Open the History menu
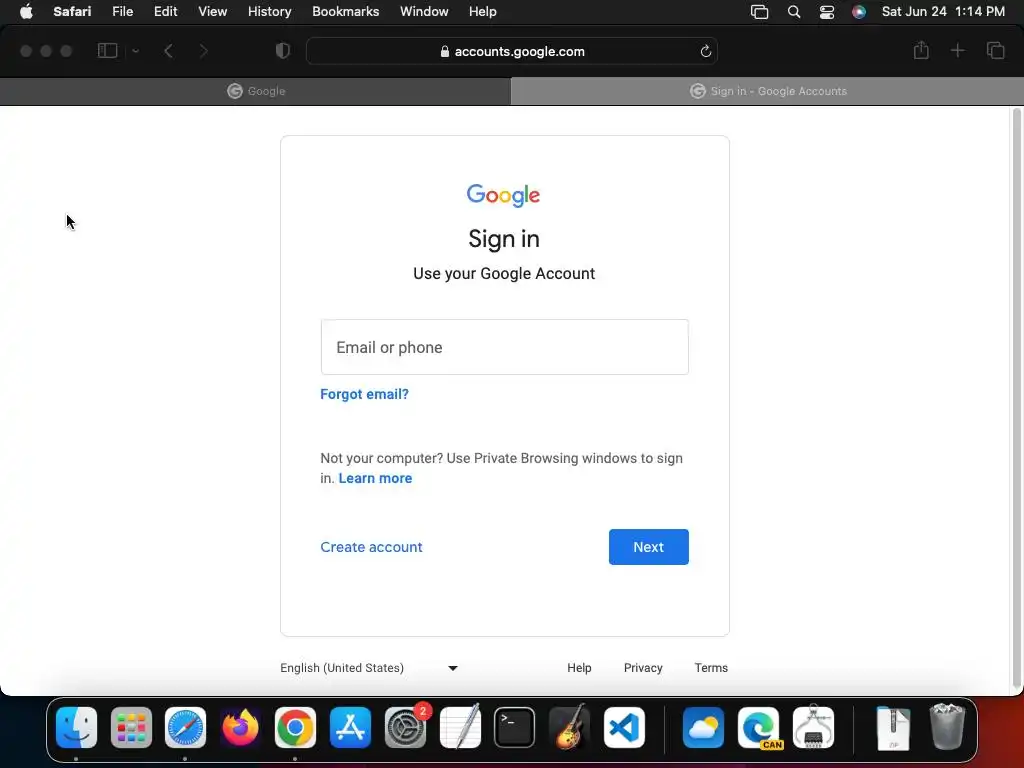 [x=269, y=12]
